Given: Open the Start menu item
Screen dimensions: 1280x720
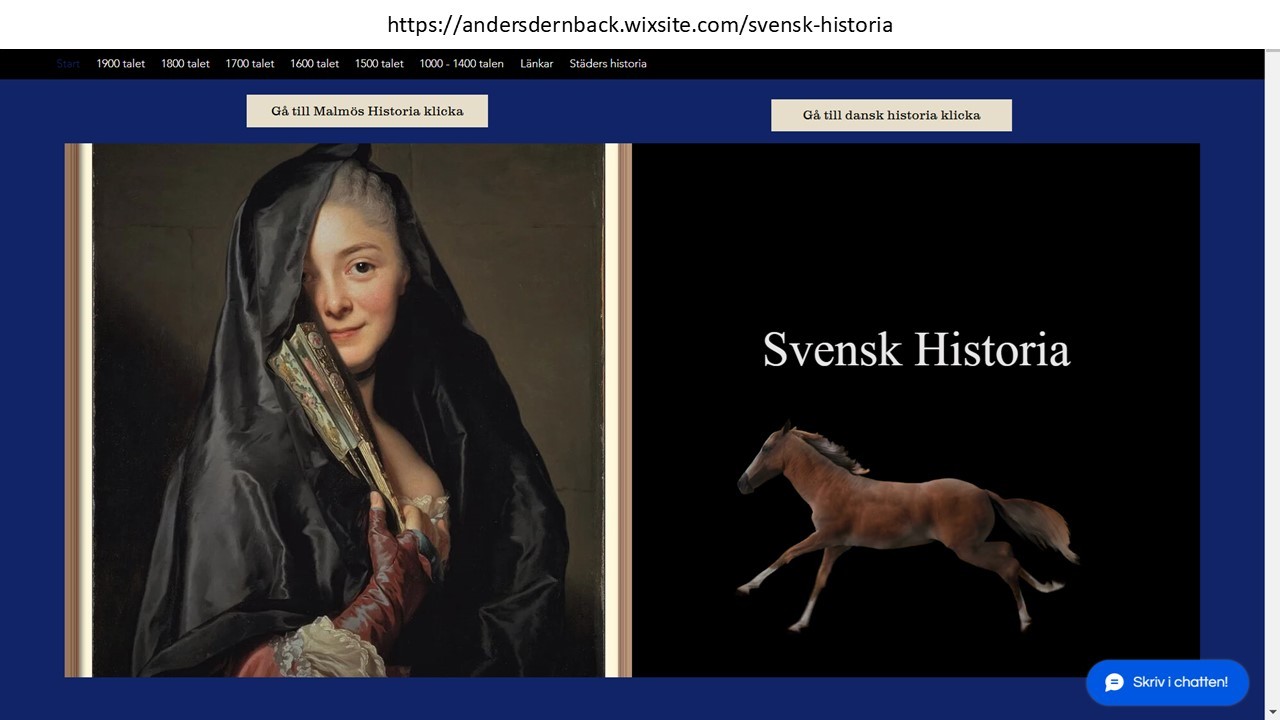Looking at the screenshot, I should tap(68, 64).
